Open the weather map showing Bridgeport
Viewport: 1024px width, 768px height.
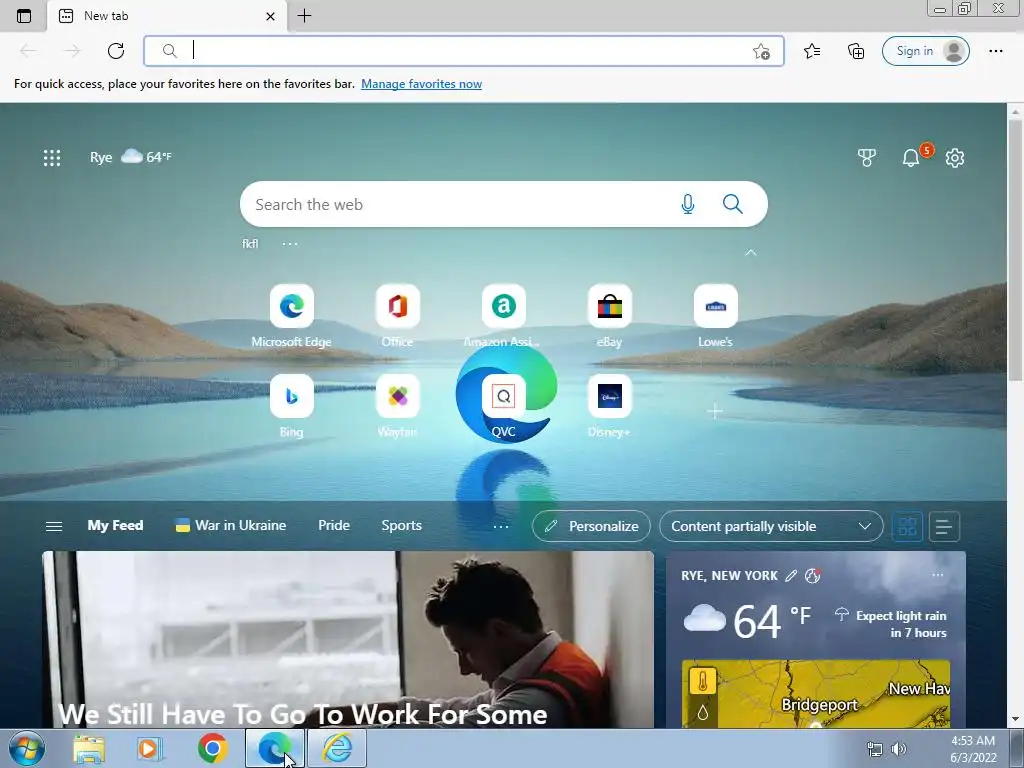pyautogui.click(x=816, y=694)
